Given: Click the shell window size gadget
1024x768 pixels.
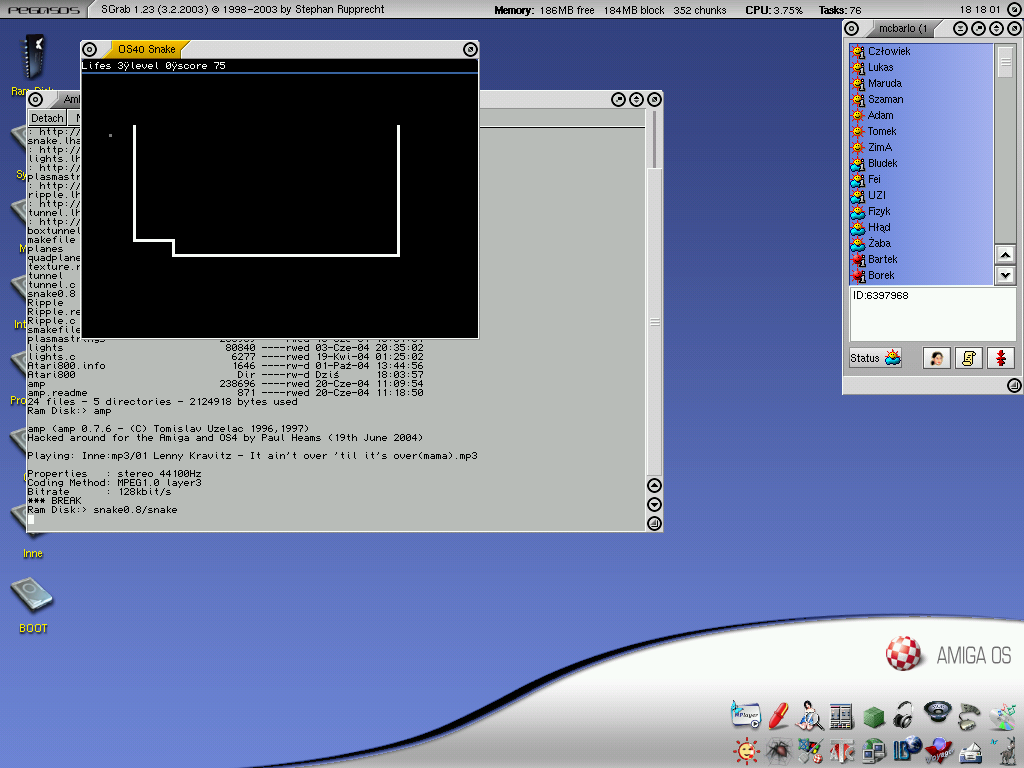Looking at the screenshot, I should coord(654,523).
